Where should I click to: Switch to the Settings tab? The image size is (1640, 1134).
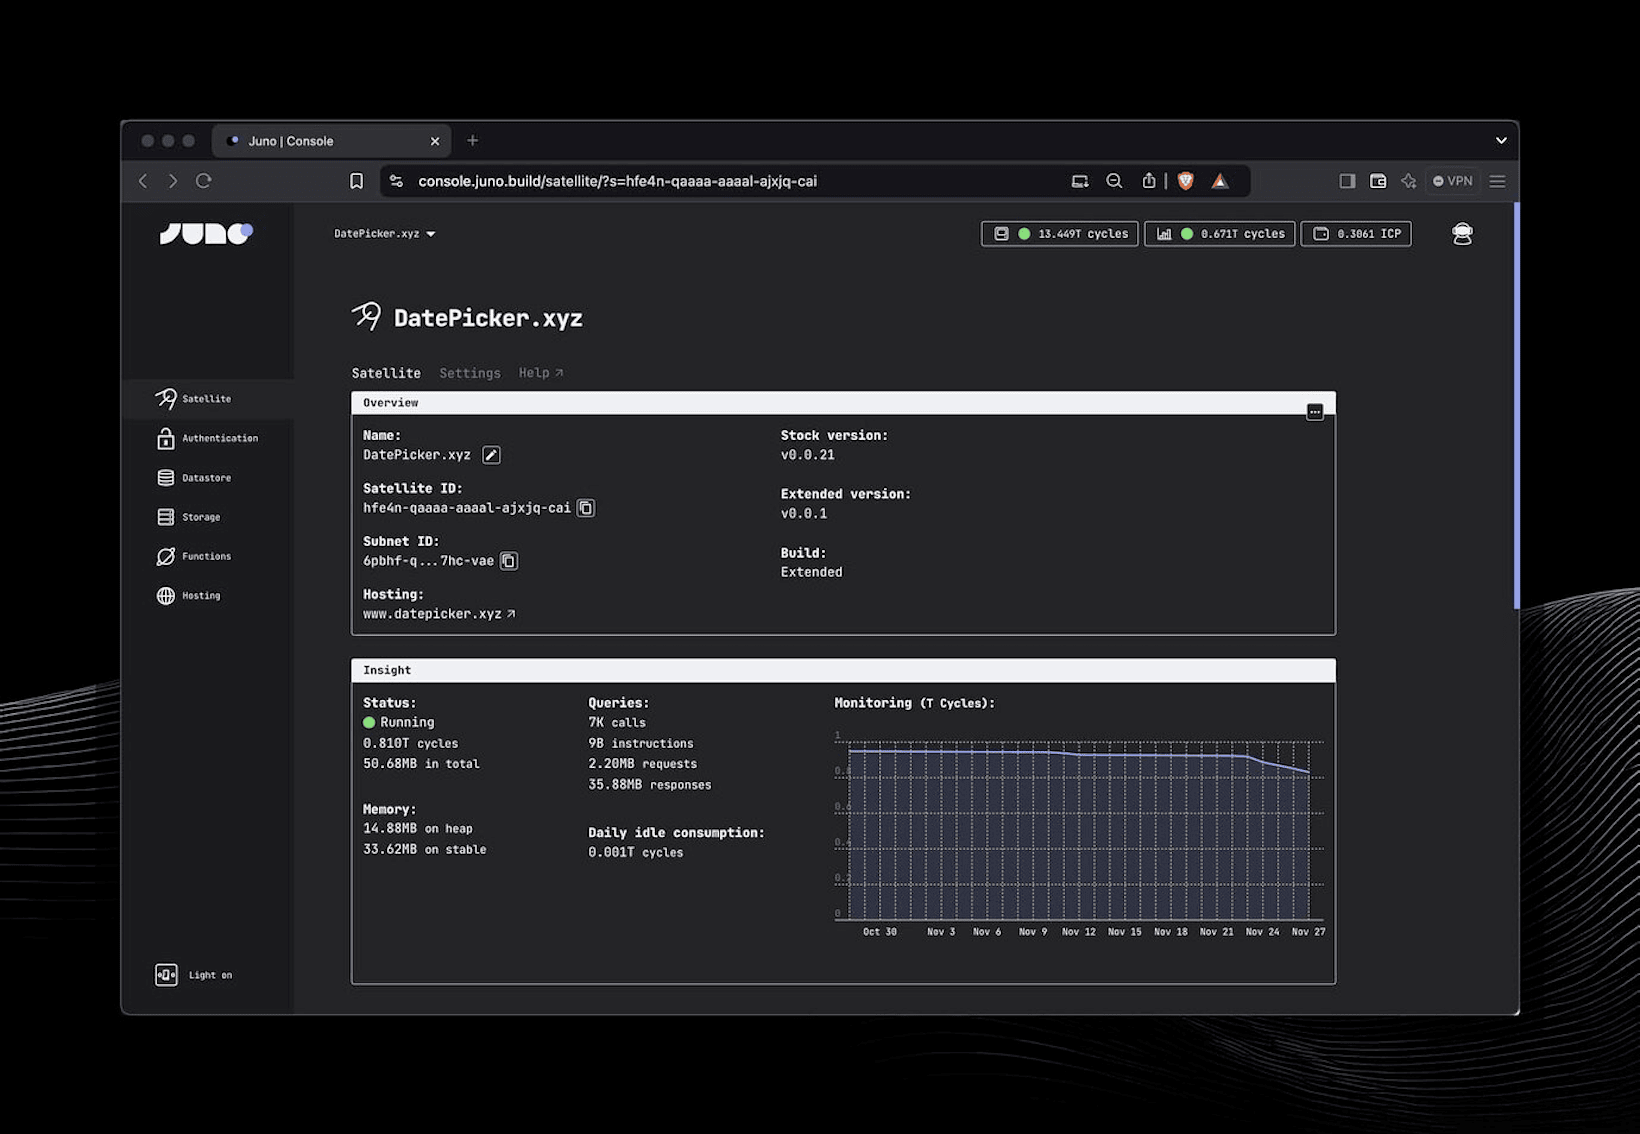coord(469,373)
